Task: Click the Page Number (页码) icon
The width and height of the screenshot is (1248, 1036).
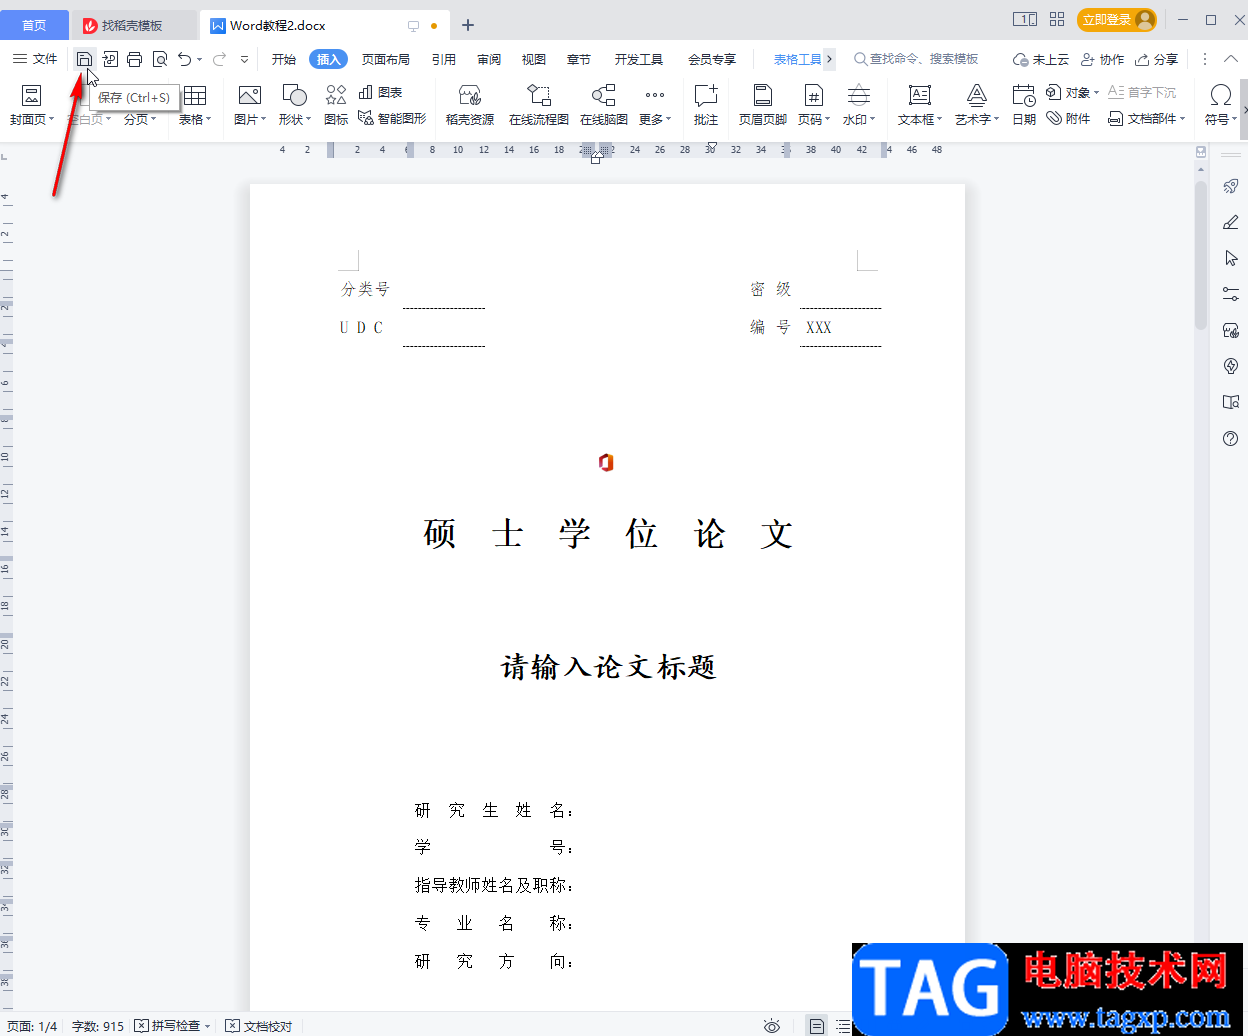Action: pyautogui.click(x=813, y=96)
